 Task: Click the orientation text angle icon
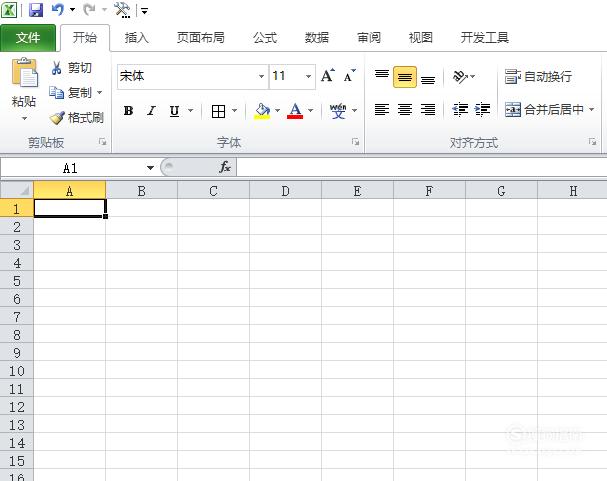click(460, 76)
